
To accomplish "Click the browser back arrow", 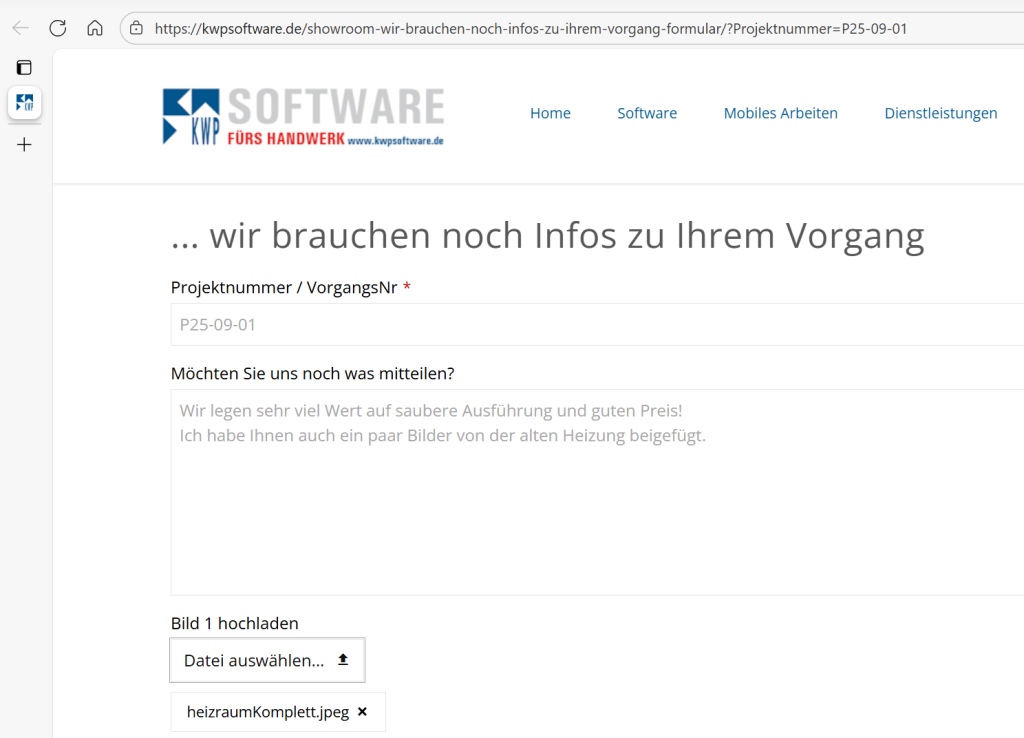I will (x=20, y=28).
